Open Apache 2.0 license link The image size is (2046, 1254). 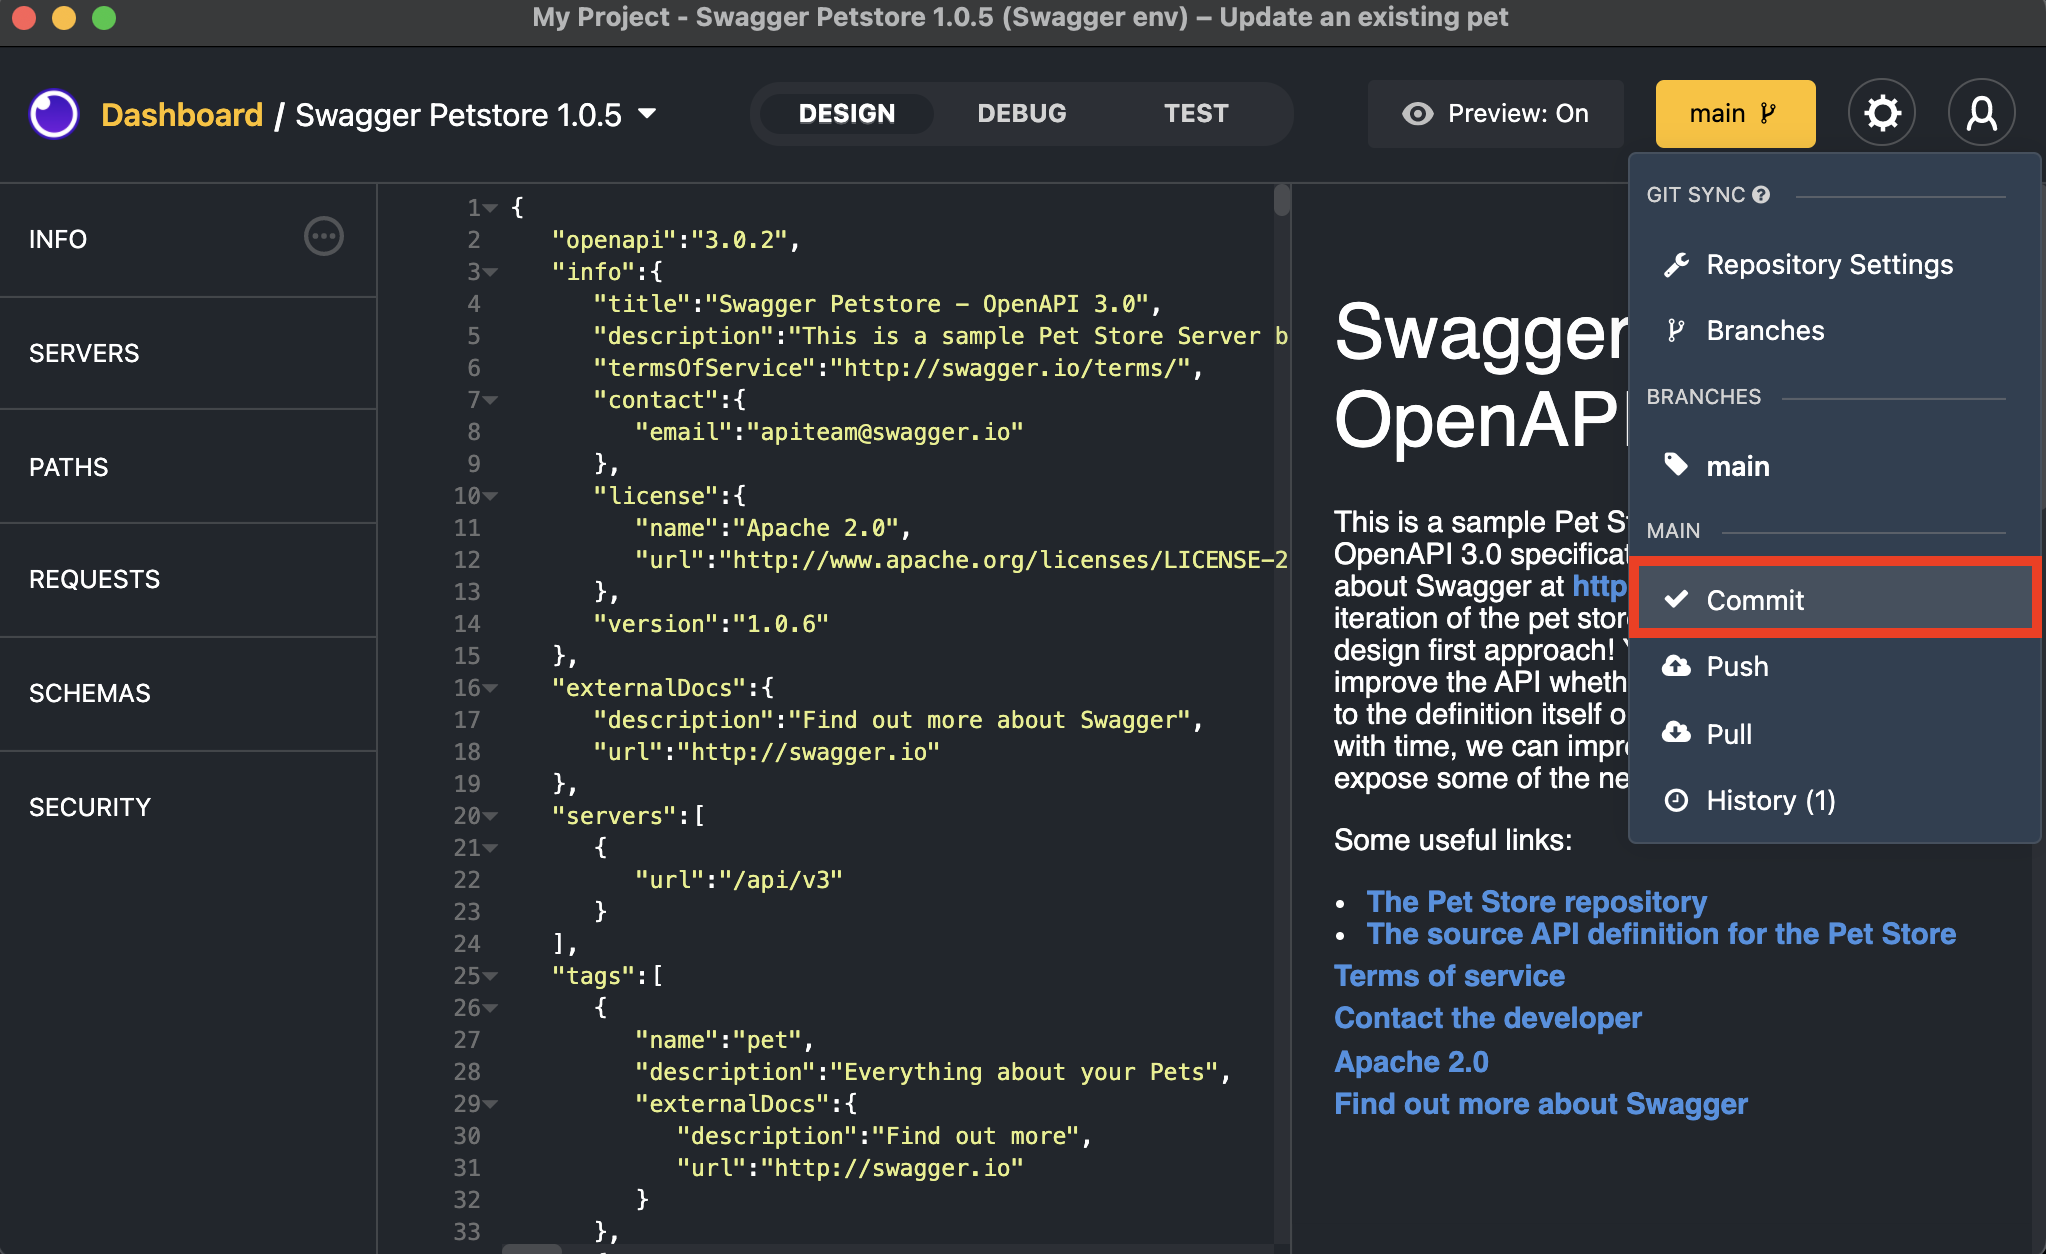tap(1411, 1061)
